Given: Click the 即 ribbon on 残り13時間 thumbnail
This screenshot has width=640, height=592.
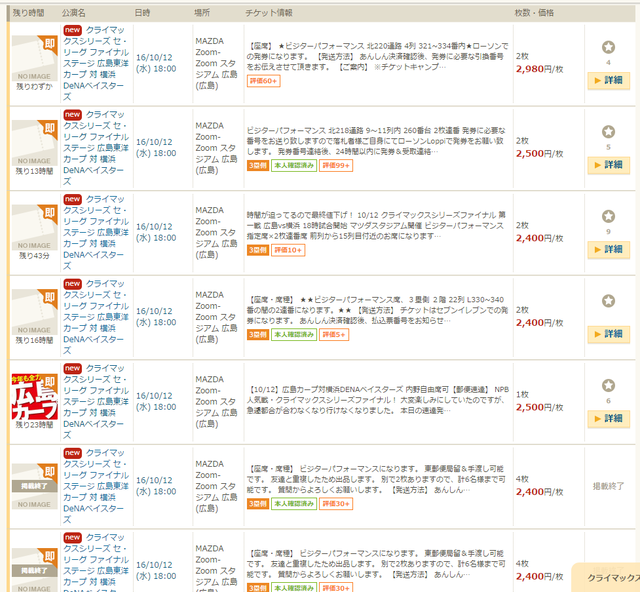Looking at the screenshot, I should (49, 129).
